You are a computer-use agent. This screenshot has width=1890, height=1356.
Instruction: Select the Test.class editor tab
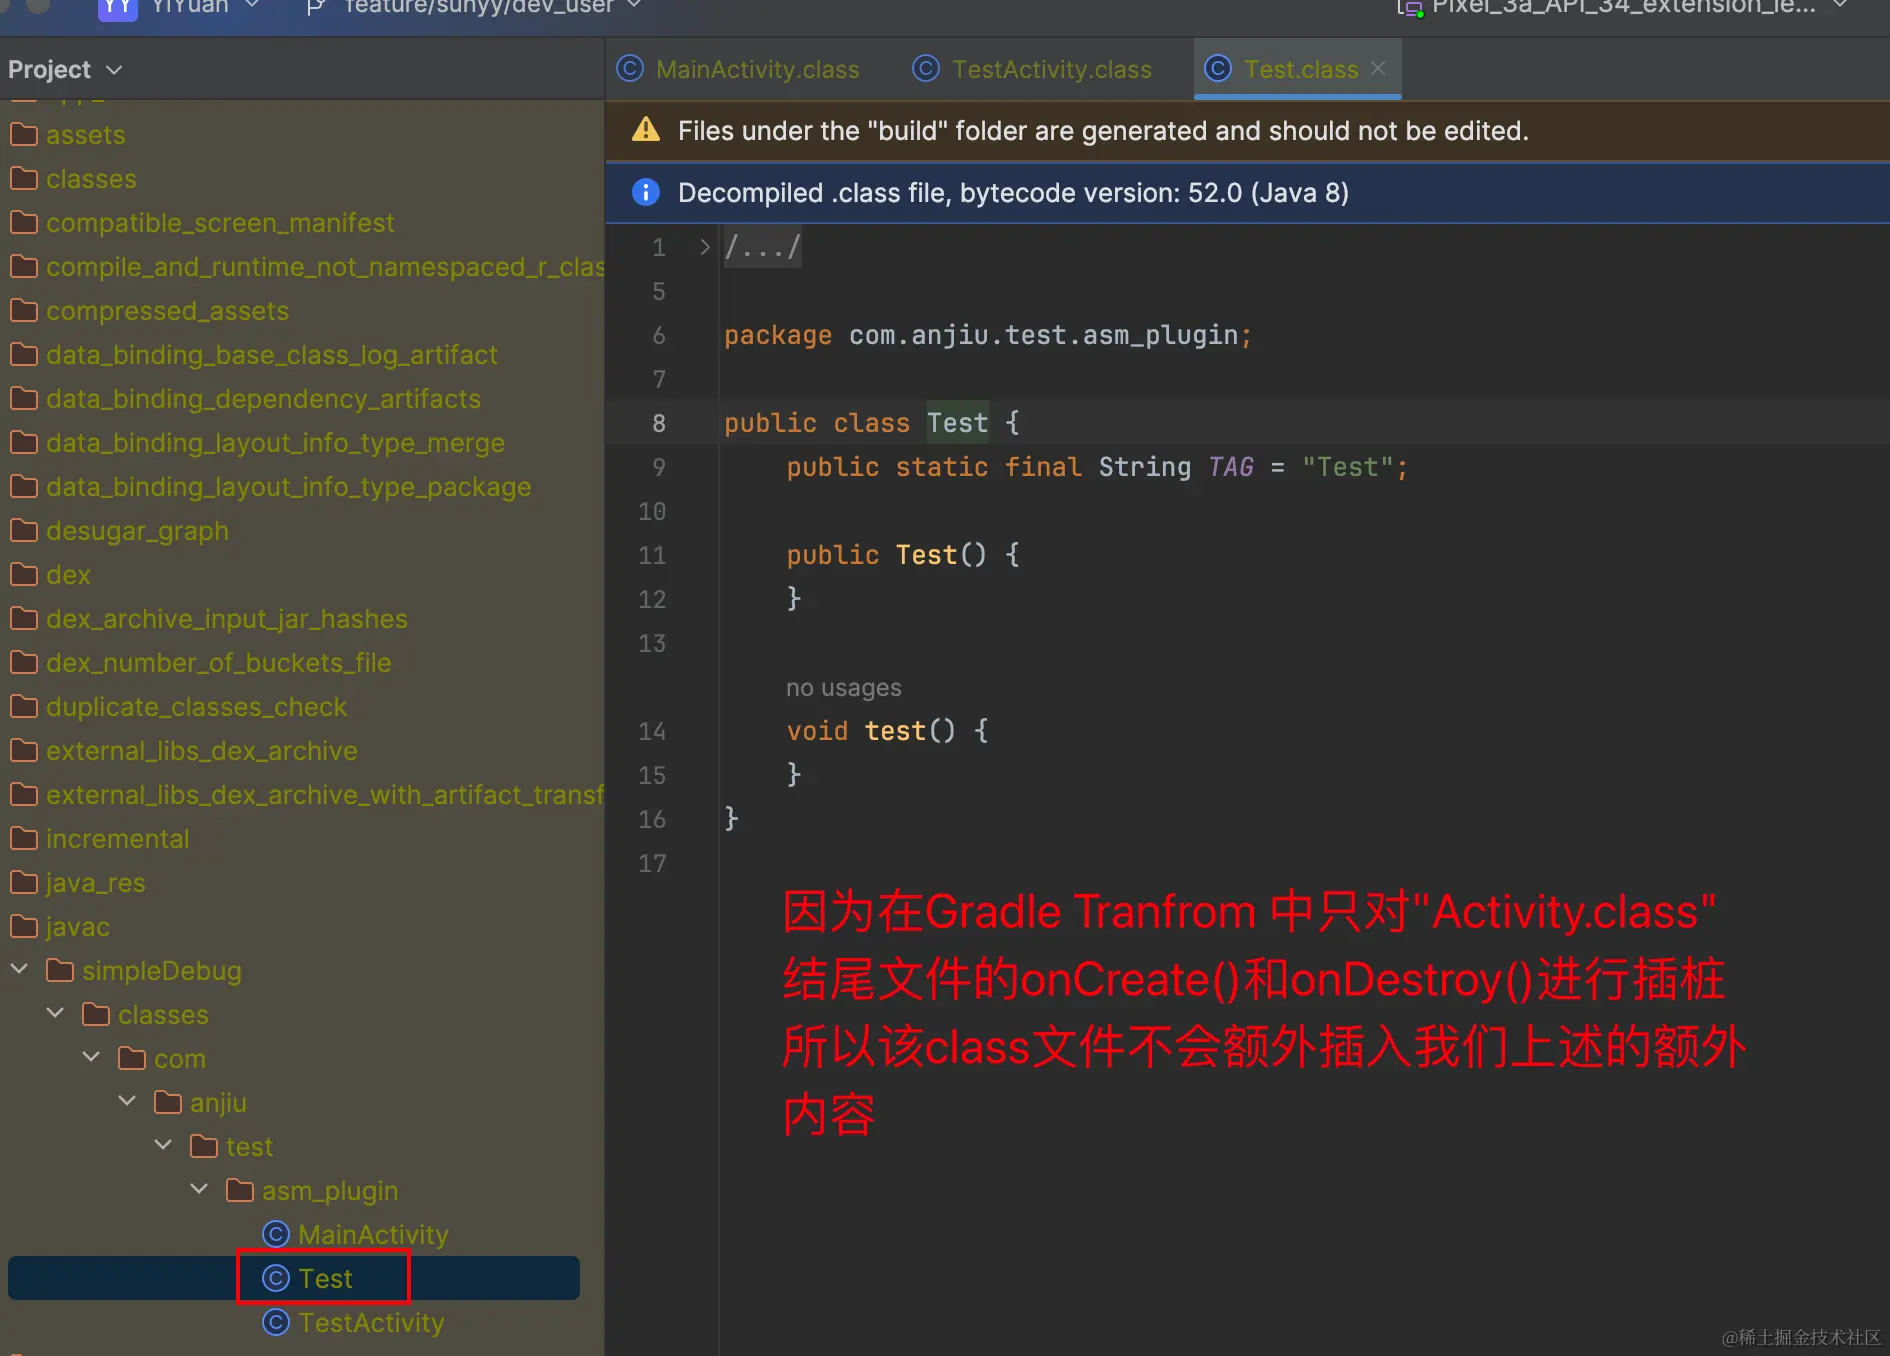coord(1298,69)
